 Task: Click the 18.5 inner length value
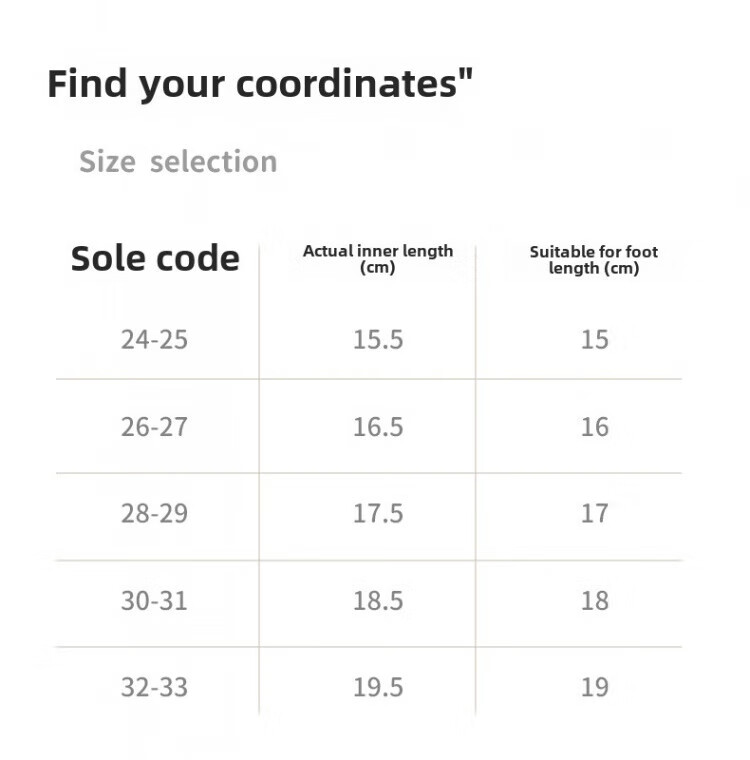coord(378,601)
